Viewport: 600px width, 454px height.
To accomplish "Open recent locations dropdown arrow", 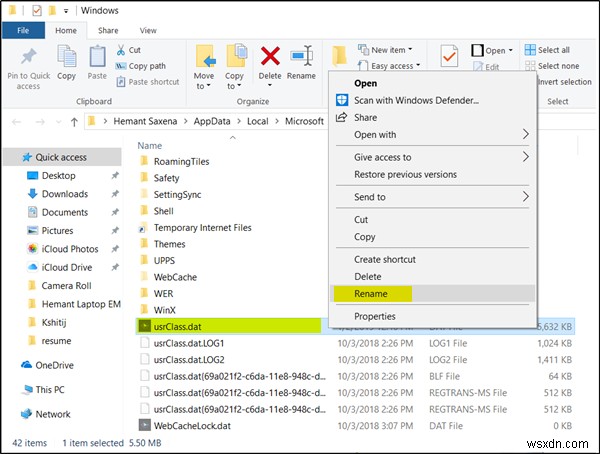I will click(59, 122).
